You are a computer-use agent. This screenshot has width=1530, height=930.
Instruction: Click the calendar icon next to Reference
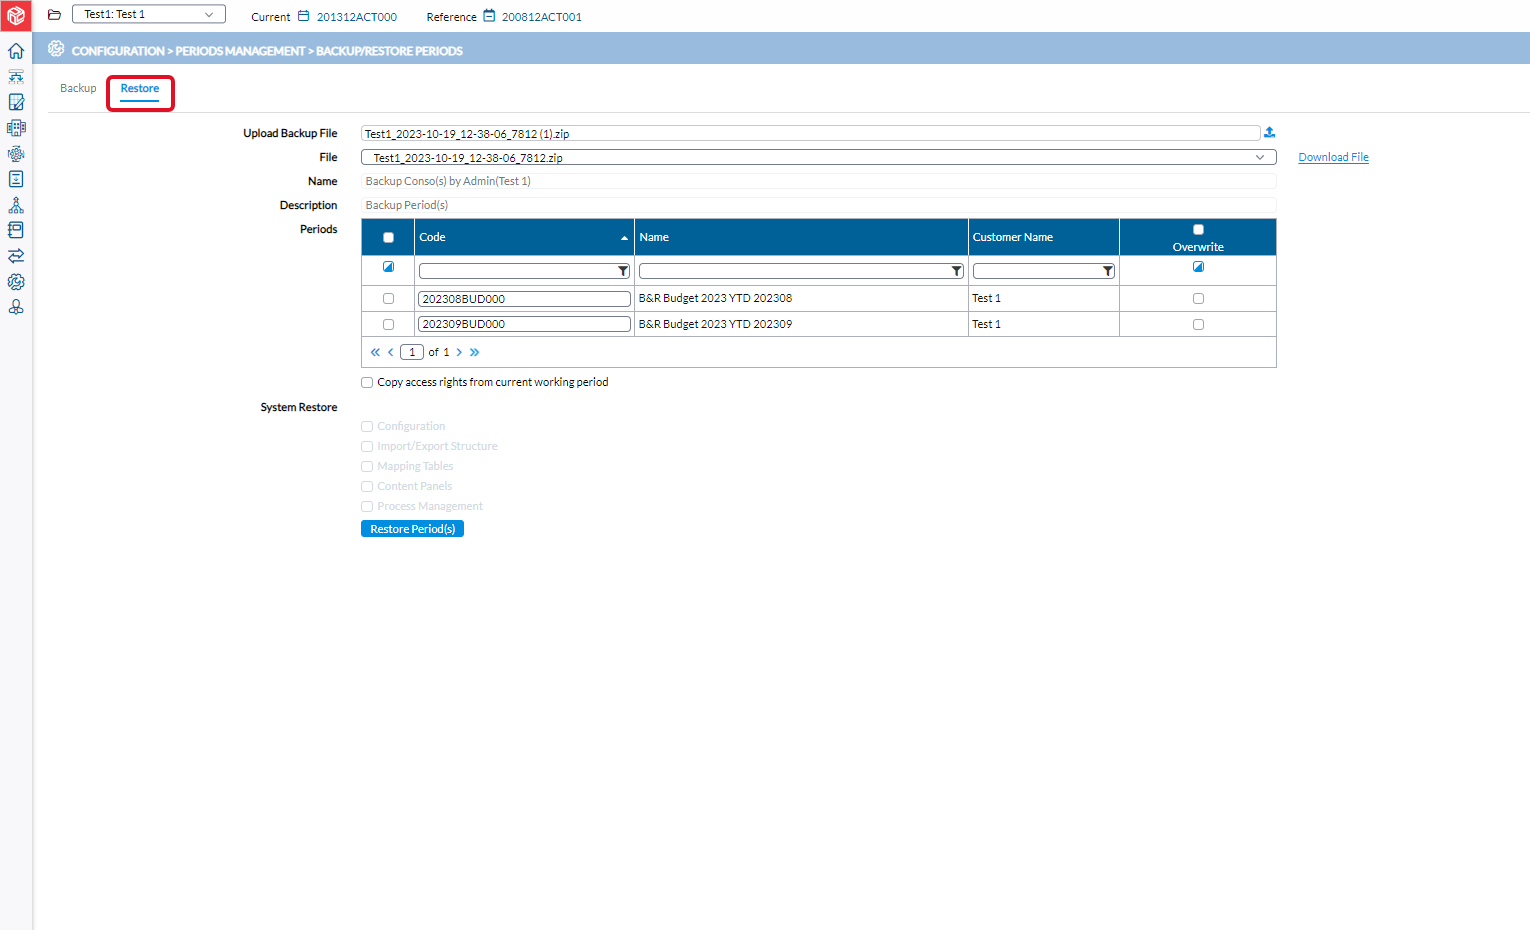(489, 16)
